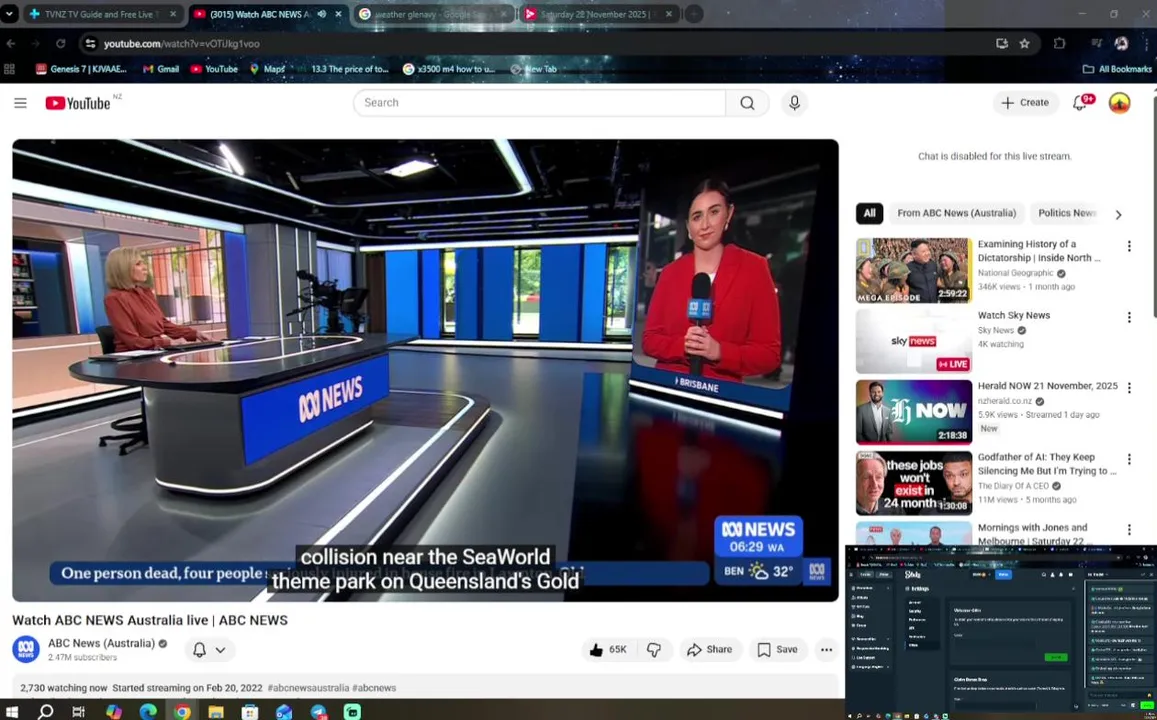Open Examining History of a Dictatorship thumbnail
The width and height of the screenshot is (1157, 720).
913,270
